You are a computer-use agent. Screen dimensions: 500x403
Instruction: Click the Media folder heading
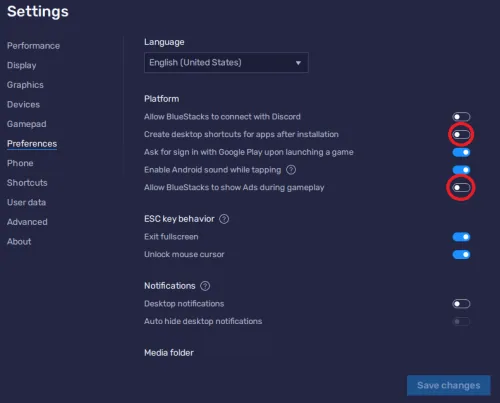169,353
